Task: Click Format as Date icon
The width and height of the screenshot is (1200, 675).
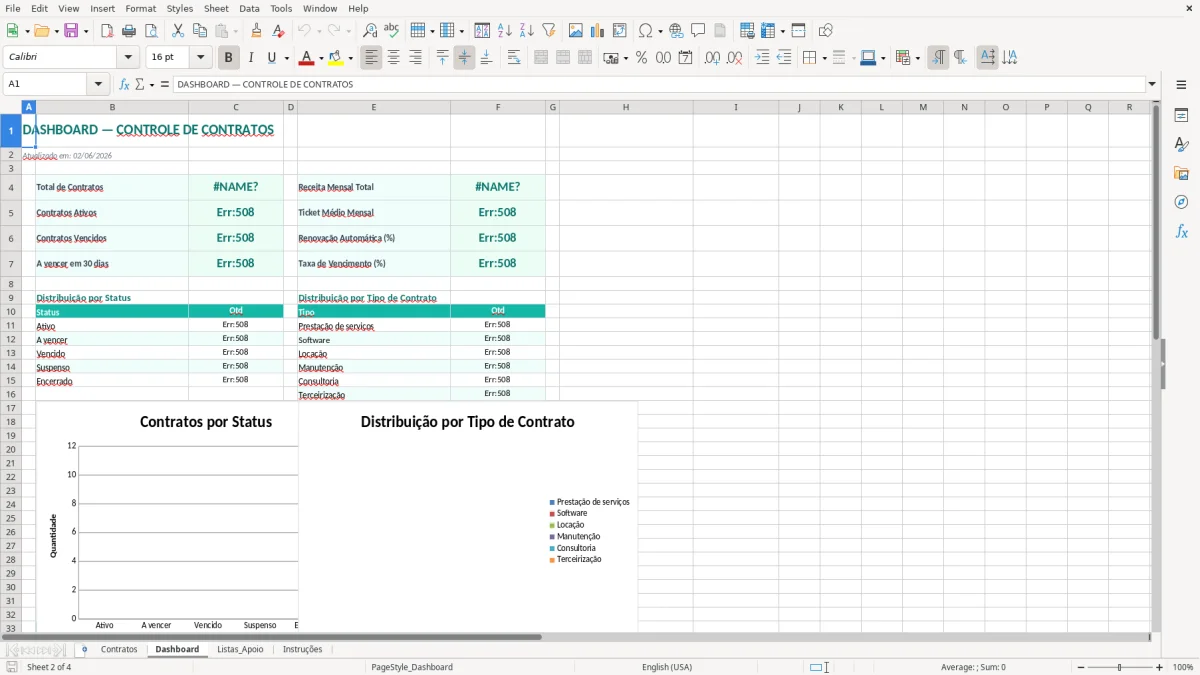Action: point(685,58)
